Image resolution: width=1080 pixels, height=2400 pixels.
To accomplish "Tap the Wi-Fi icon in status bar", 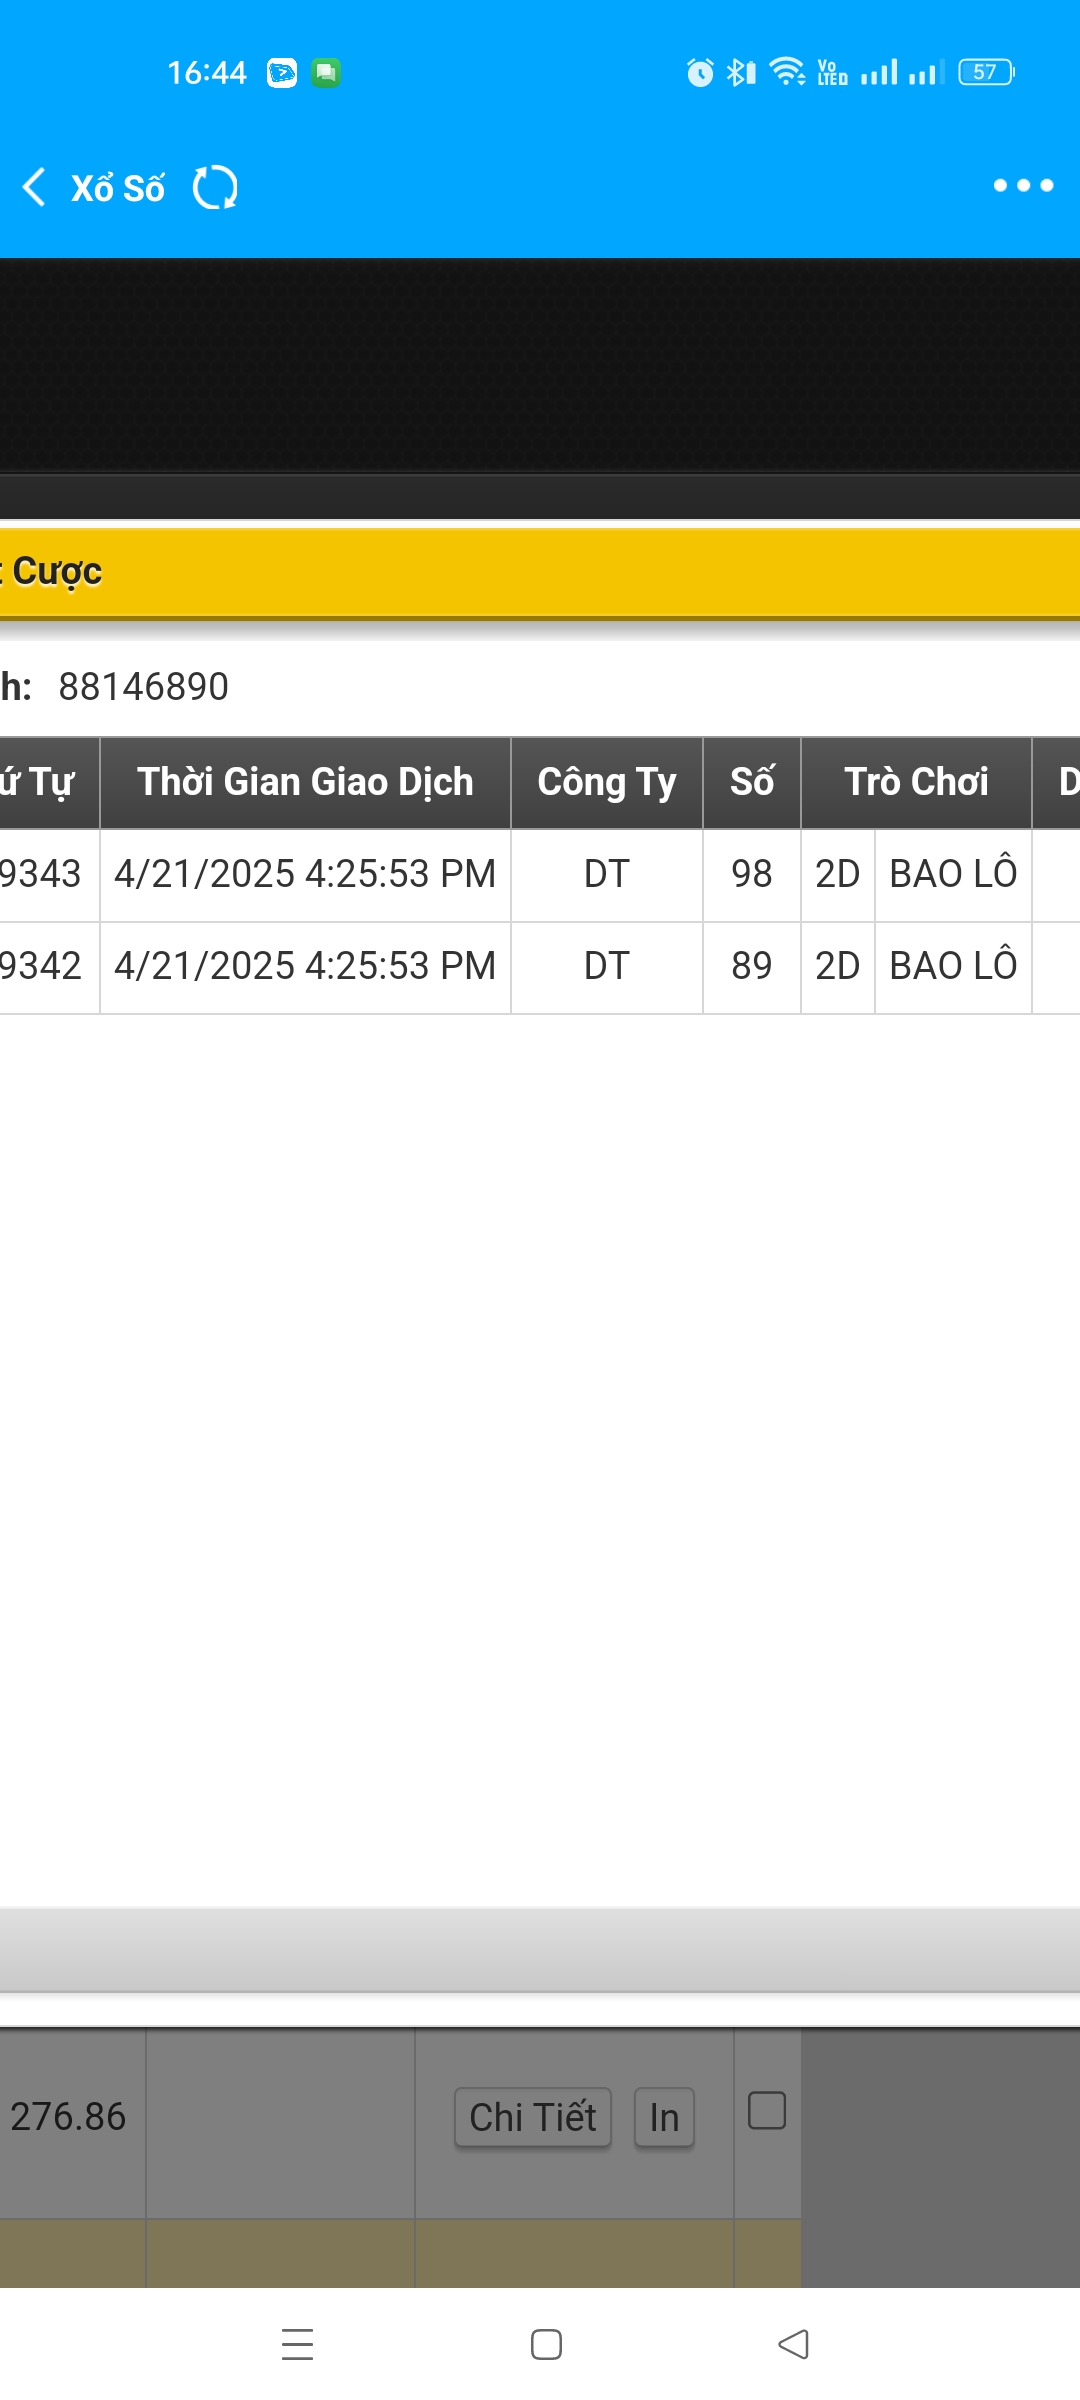I will pyautogui.click(x=787, y=72).
